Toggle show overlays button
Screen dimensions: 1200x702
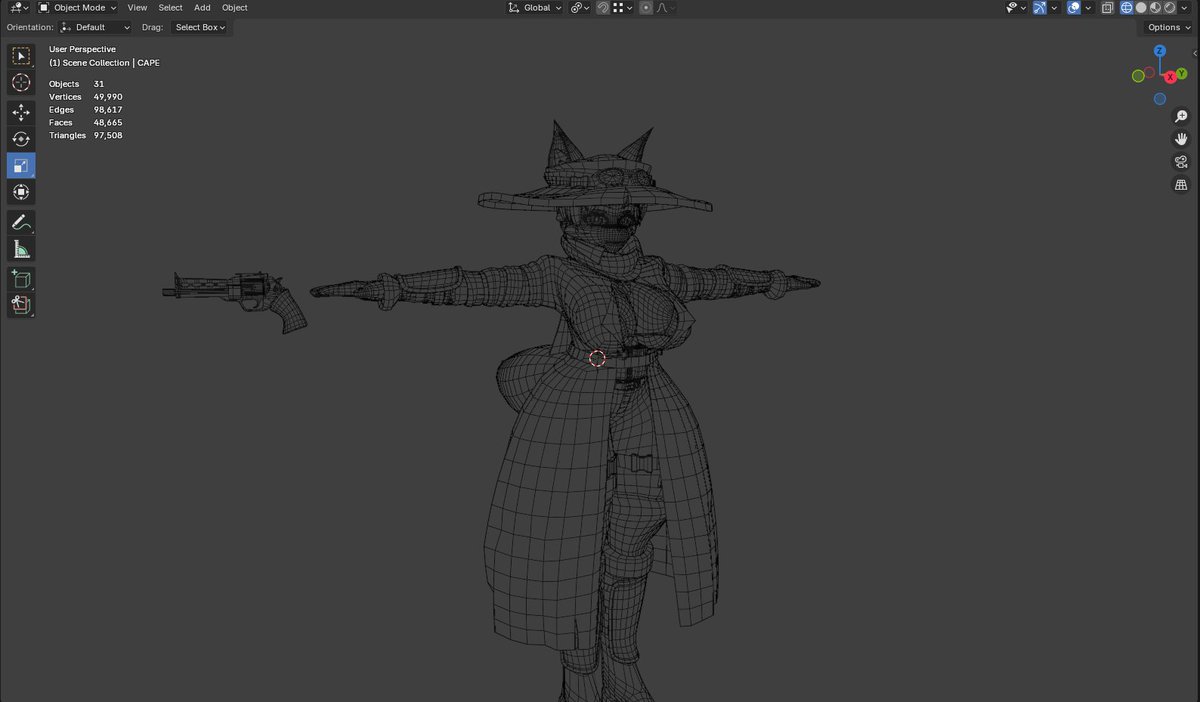point(1074,7)
